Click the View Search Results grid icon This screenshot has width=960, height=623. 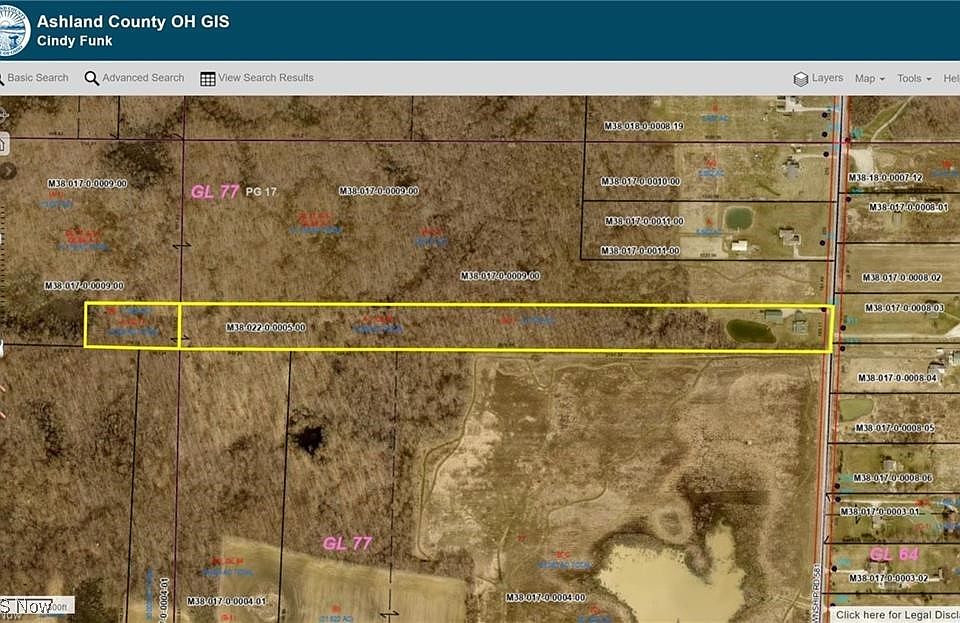(x=208, y=78)
